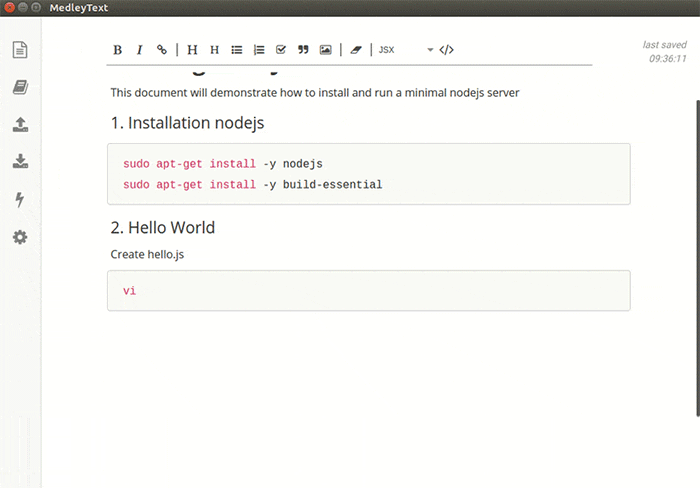This screenshot has width=700, height=488.
Task: Insert a block quote
Action: (x=303, y=50)
